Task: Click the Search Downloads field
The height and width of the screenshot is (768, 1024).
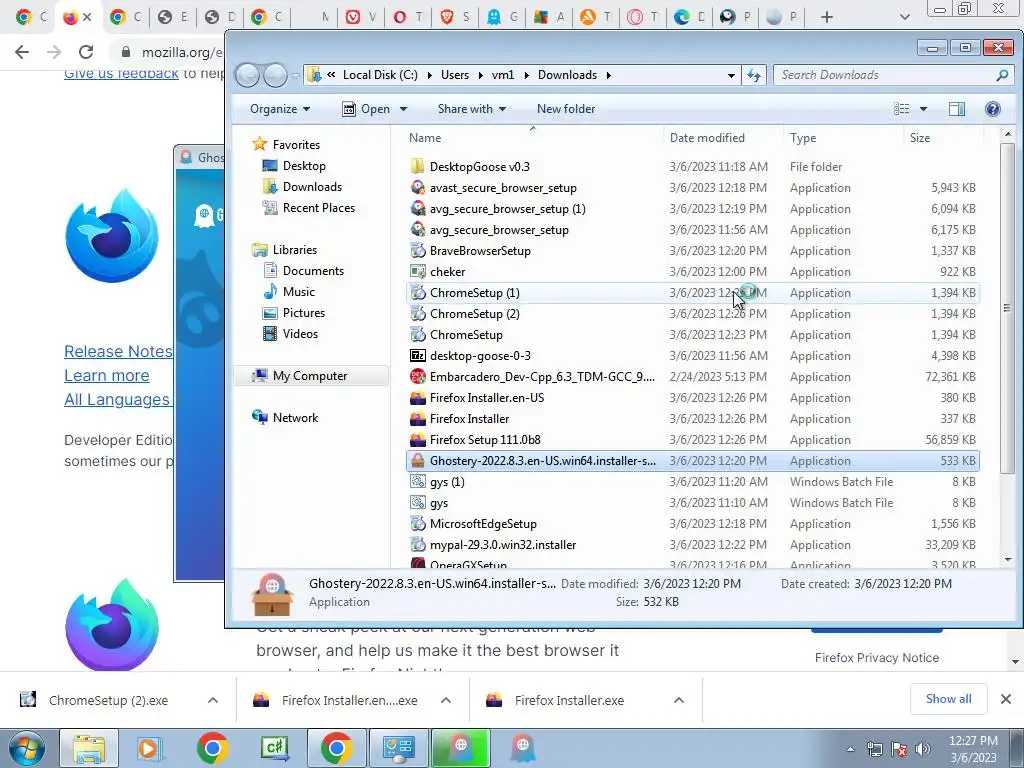Action: click(x=894, y=75)
